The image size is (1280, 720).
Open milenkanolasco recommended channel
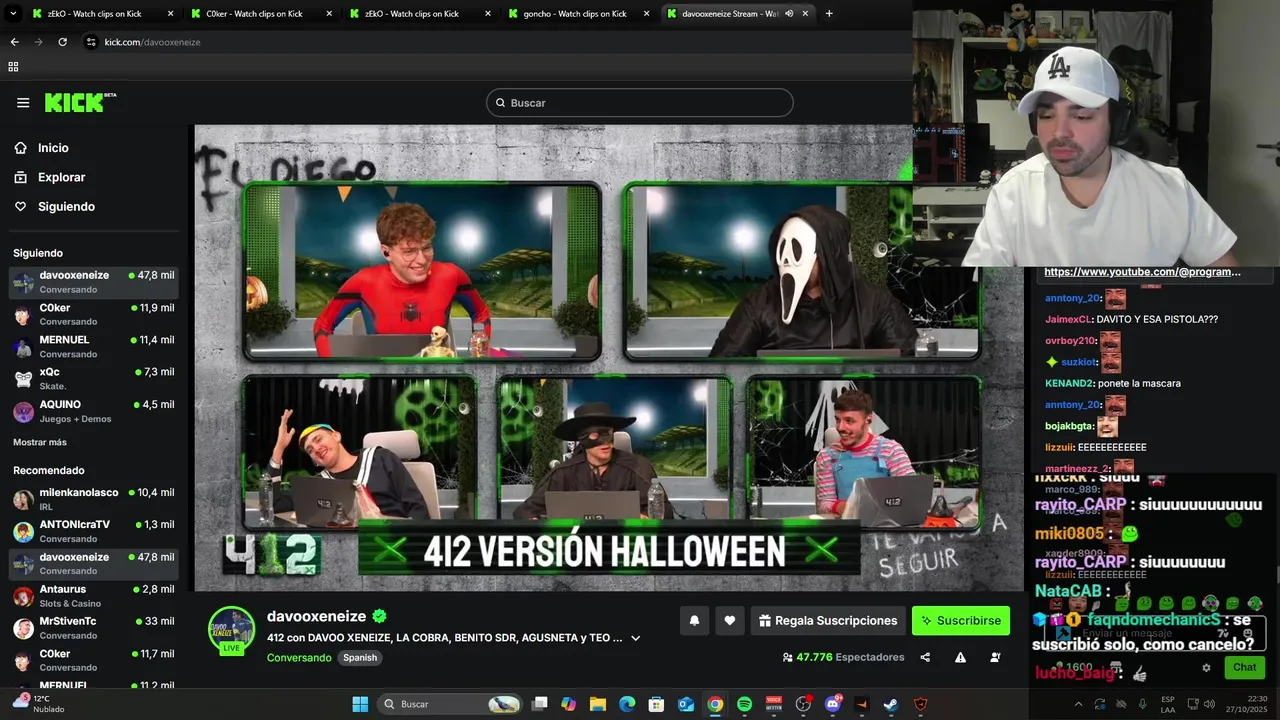[x=94, y=499]
